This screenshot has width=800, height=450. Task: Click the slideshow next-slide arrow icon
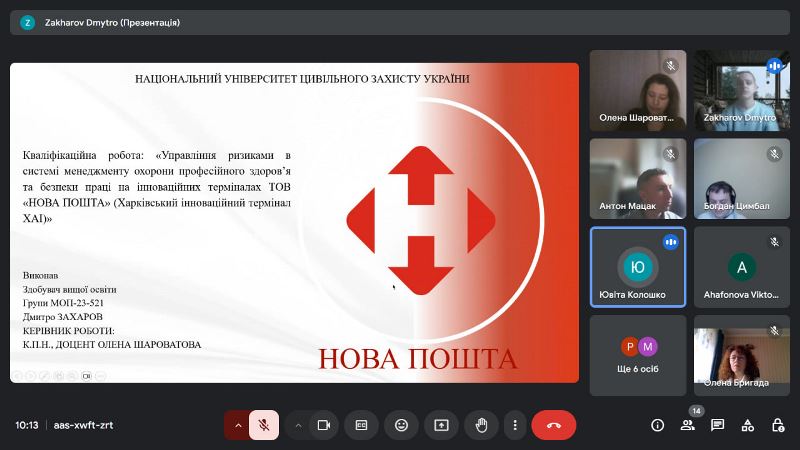pos(31,376)
